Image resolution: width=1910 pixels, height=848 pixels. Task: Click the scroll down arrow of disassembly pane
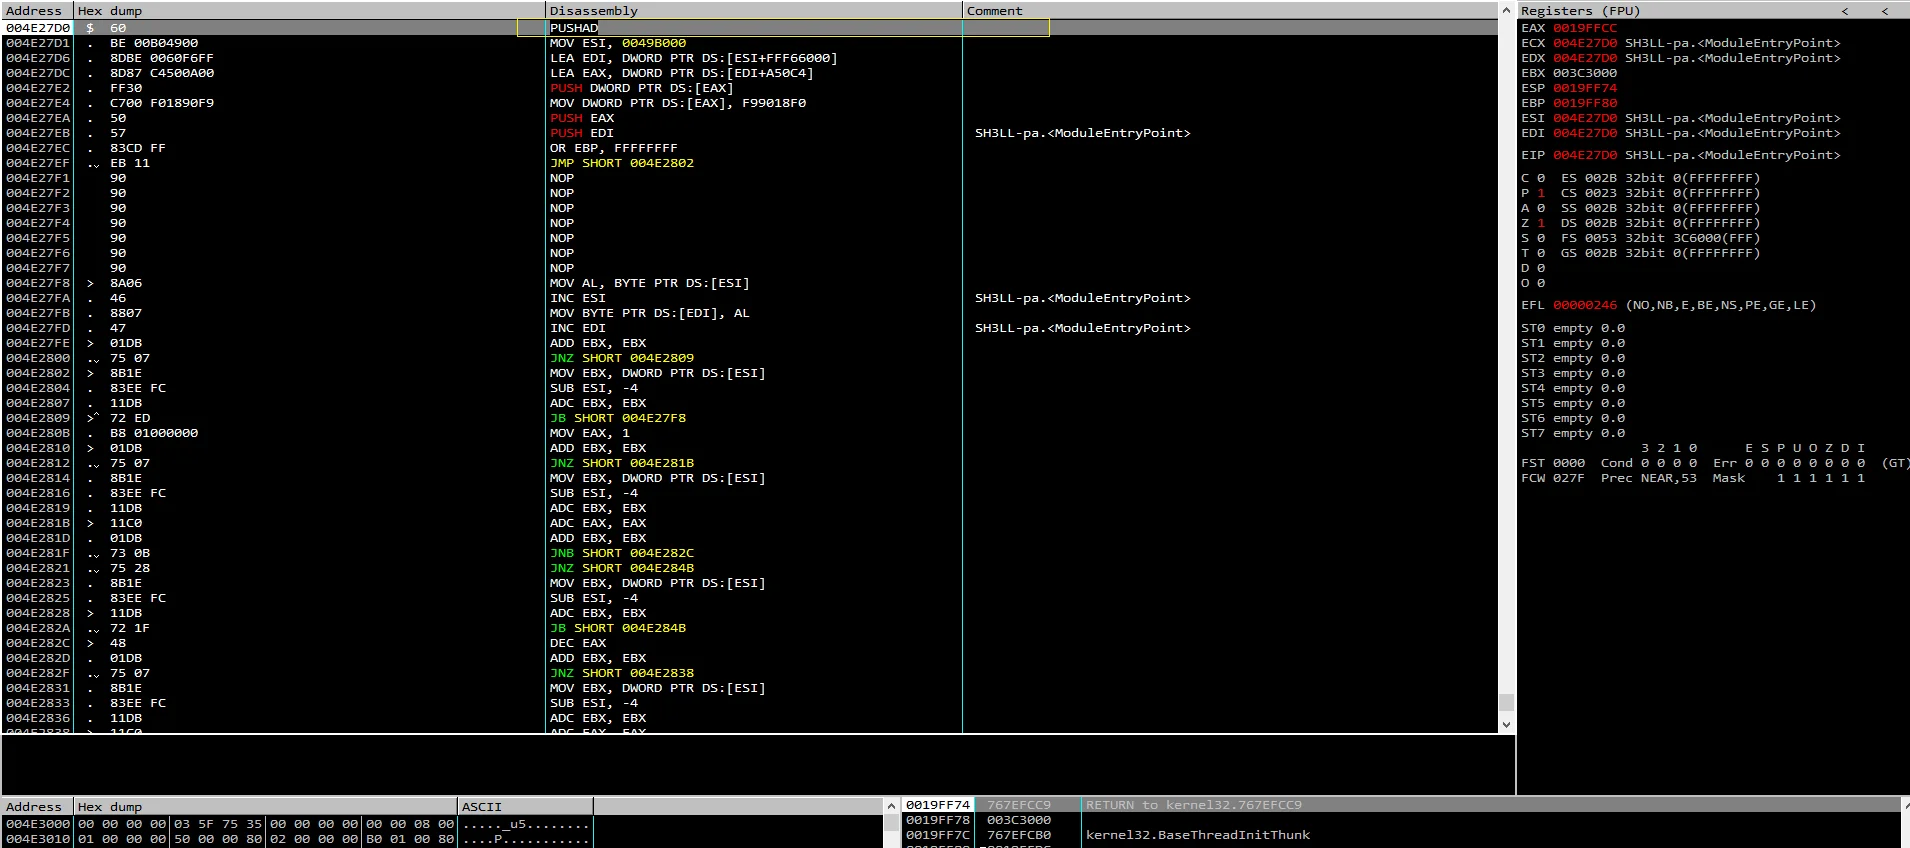point(1506,724)
